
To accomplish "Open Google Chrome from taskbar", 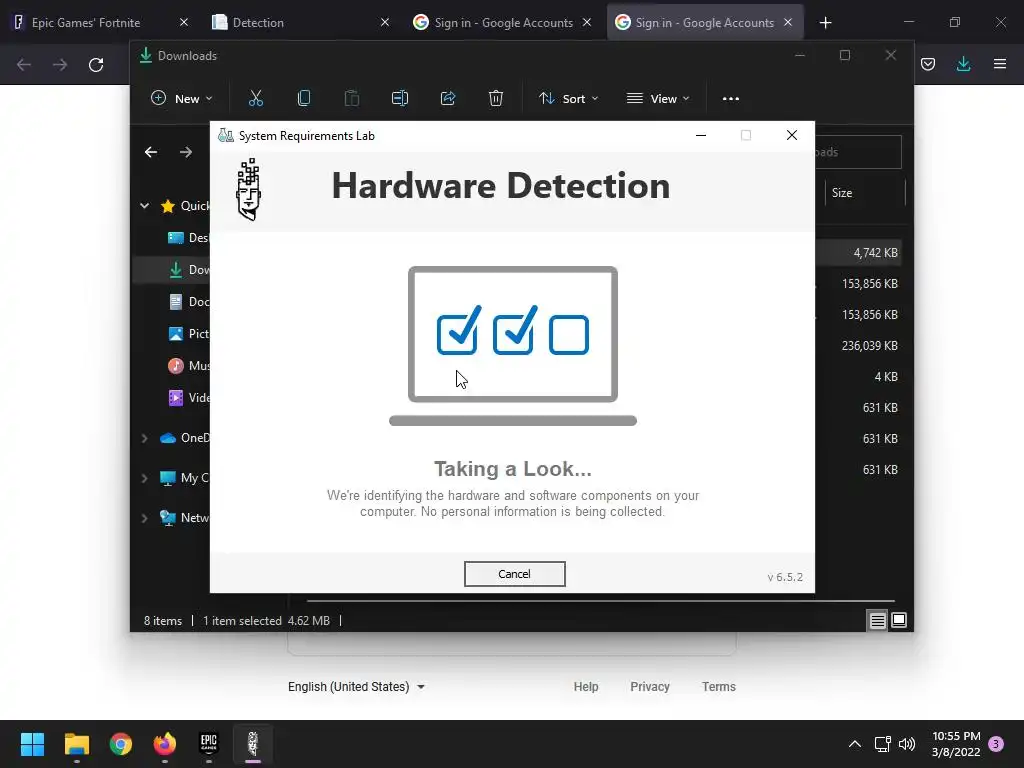I will tap(121, 744).
